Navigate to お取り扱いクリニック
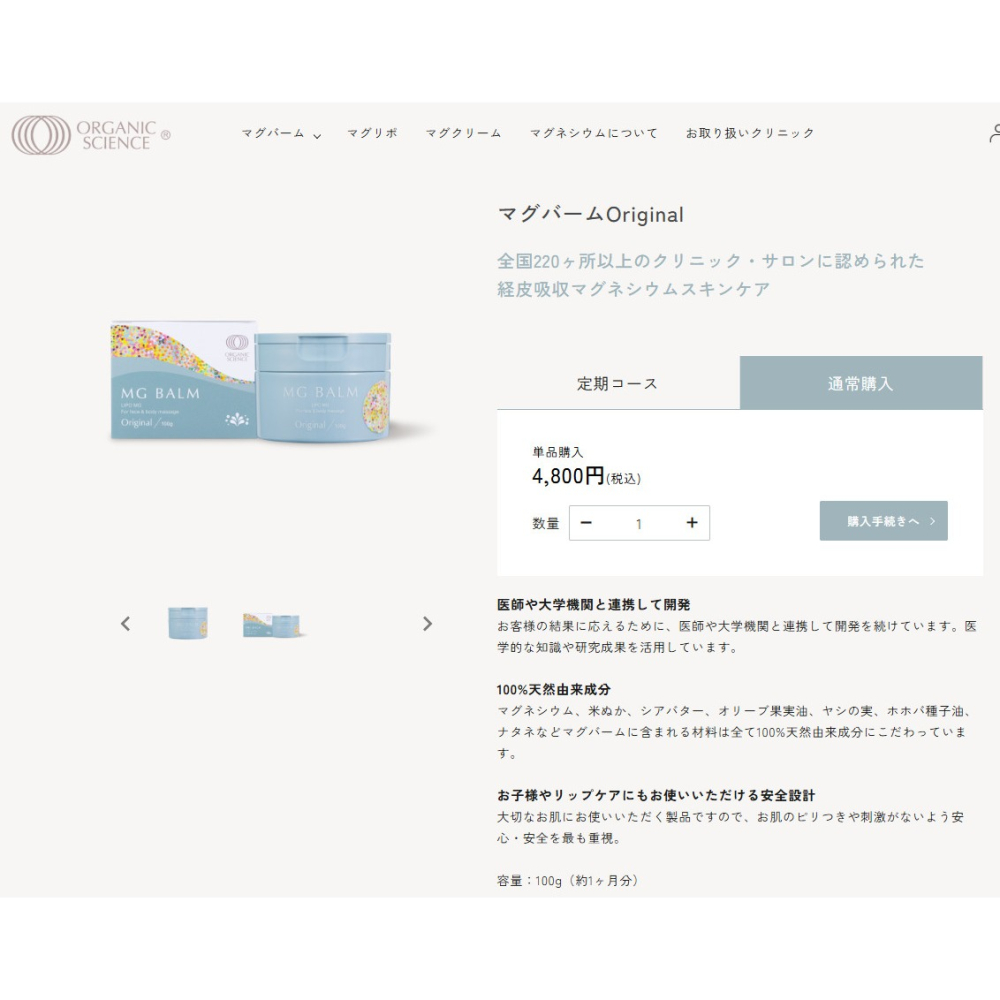This screenshot has height=1000, width=1000. [x=750, y=133]
